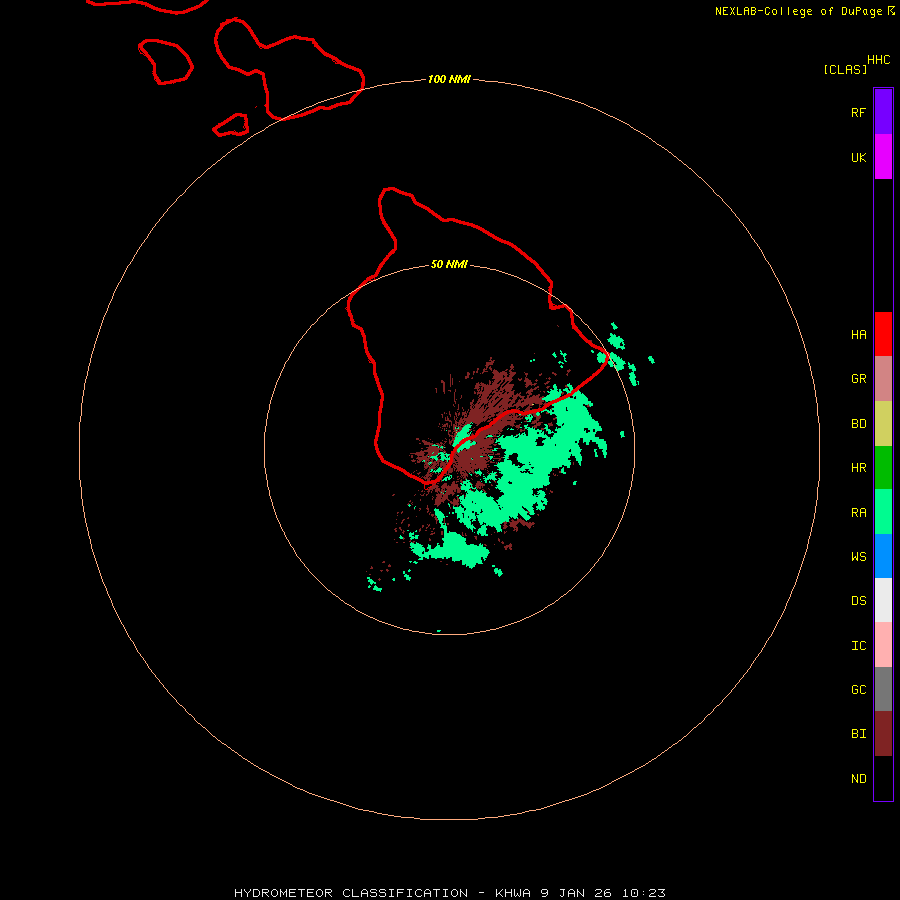The image size is (900, 900).
Task: Click the GC legend label
Action: [x=858, y=690]
